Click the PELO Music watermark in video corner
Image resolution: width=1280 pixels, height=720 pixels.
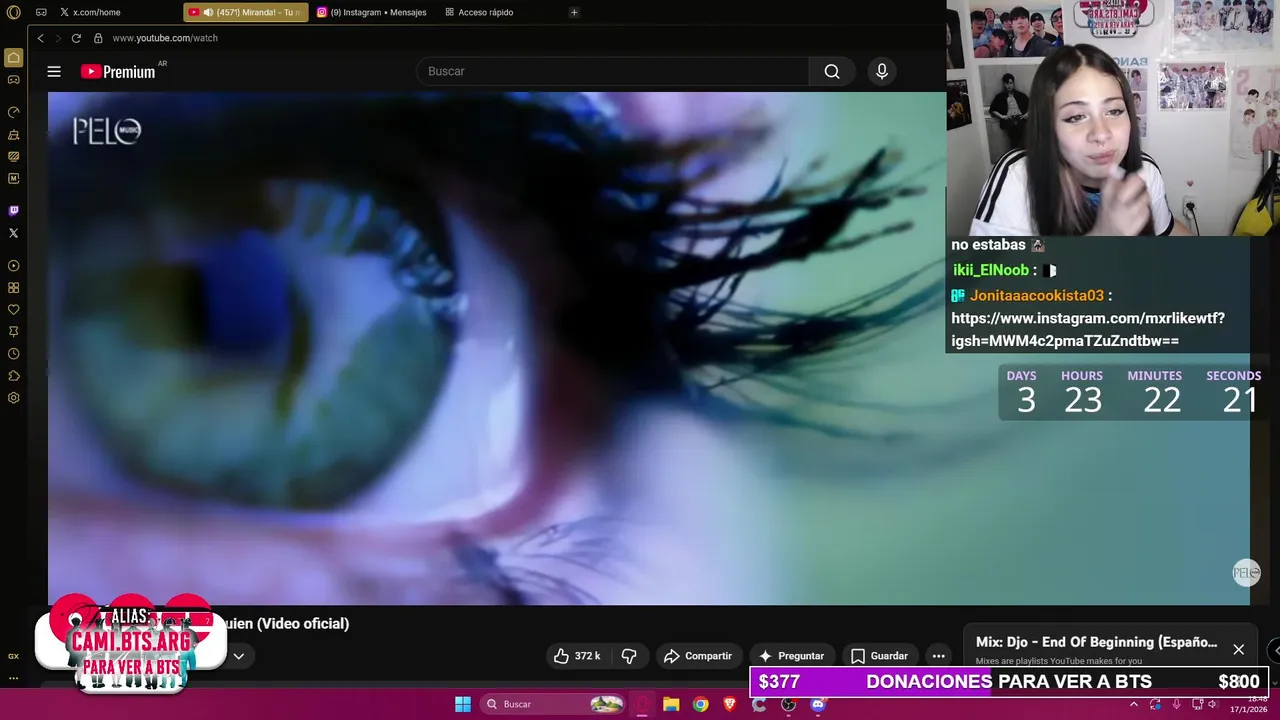click(x=1246, y=573)
